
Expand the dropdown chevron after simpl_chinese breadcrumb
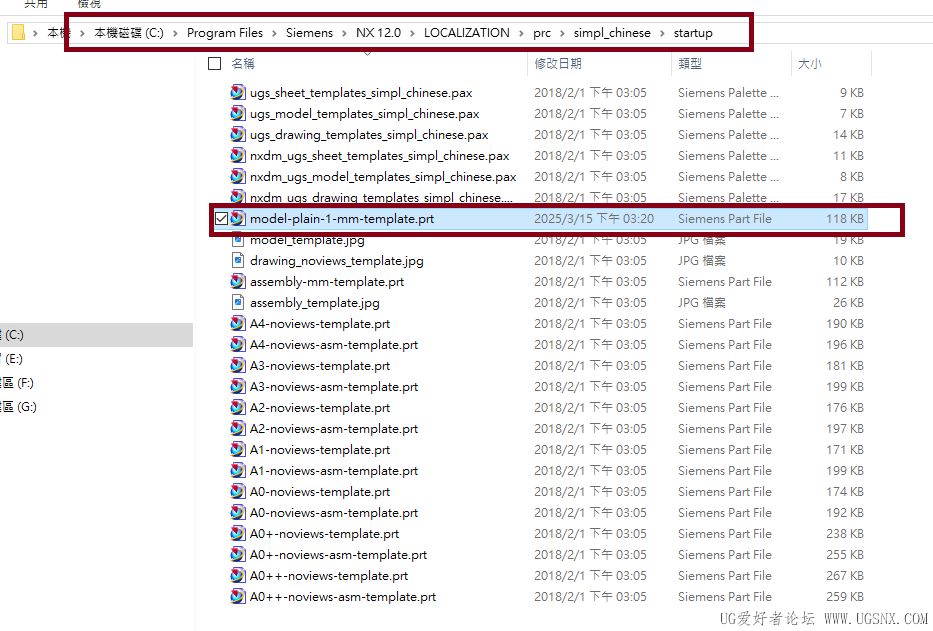tap(662, 33)
